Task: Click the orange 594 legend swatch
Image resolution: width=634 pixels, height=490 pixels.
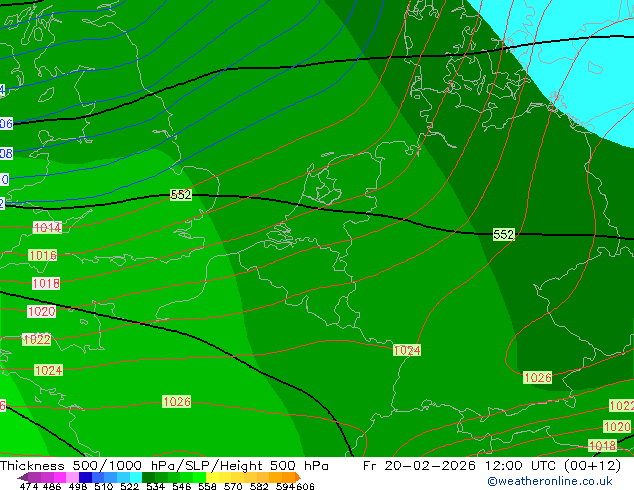Action: (x=289, y=477)
